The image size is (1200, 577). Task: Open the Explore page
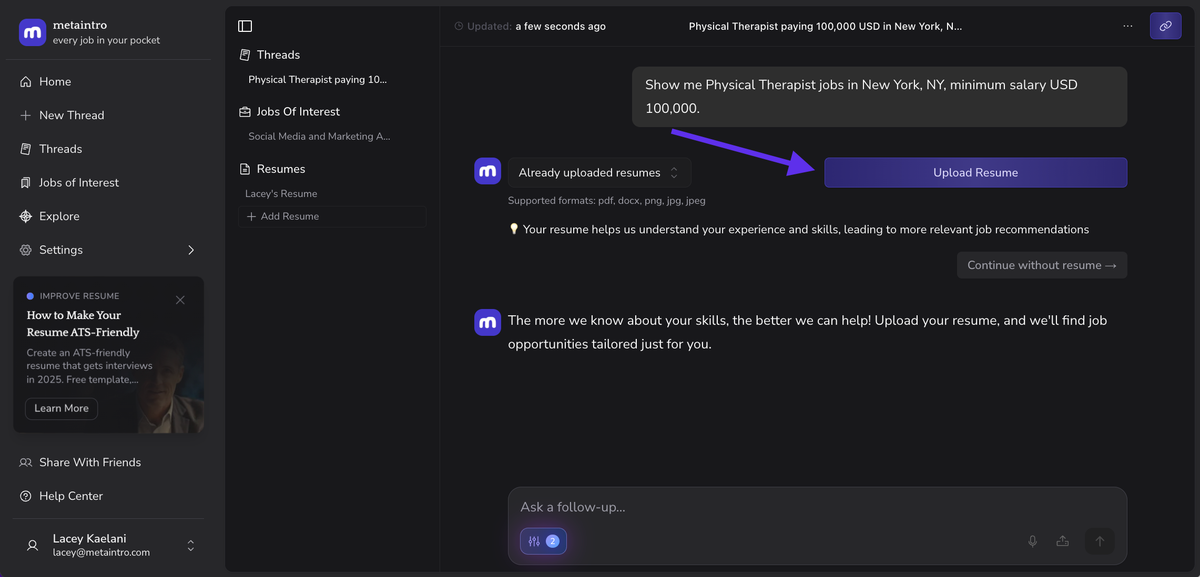(x=59, y=216)
